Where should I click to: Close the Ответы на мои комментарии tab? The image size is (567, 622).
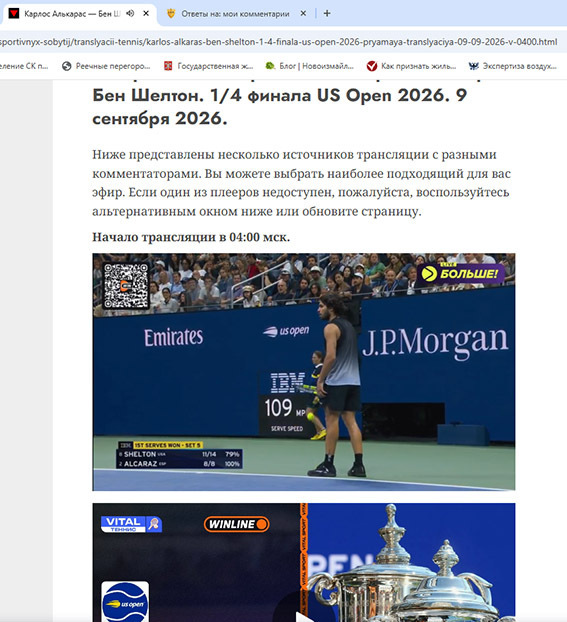click(x=303, y=13)
